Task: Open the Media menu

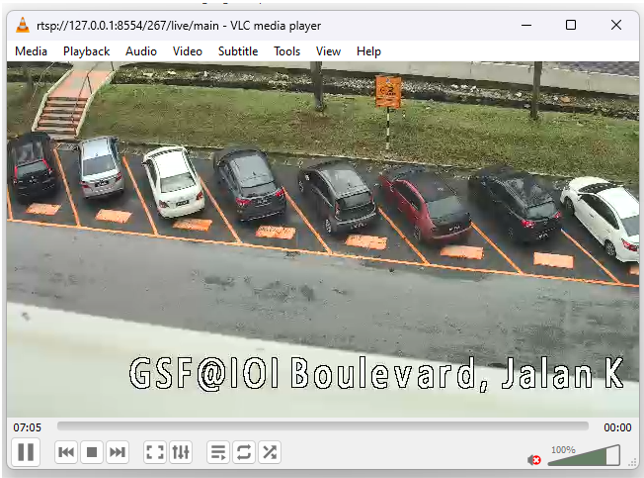Action: [x=31, y=51]
